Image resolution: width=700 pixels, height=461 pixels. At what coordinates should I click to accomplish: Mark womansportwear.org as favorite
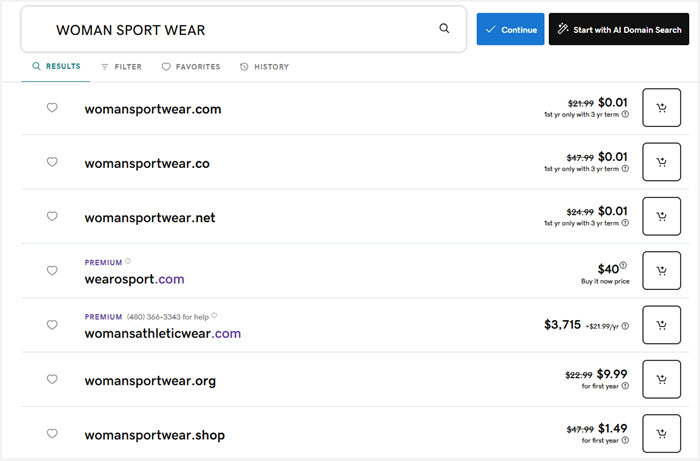53,380
